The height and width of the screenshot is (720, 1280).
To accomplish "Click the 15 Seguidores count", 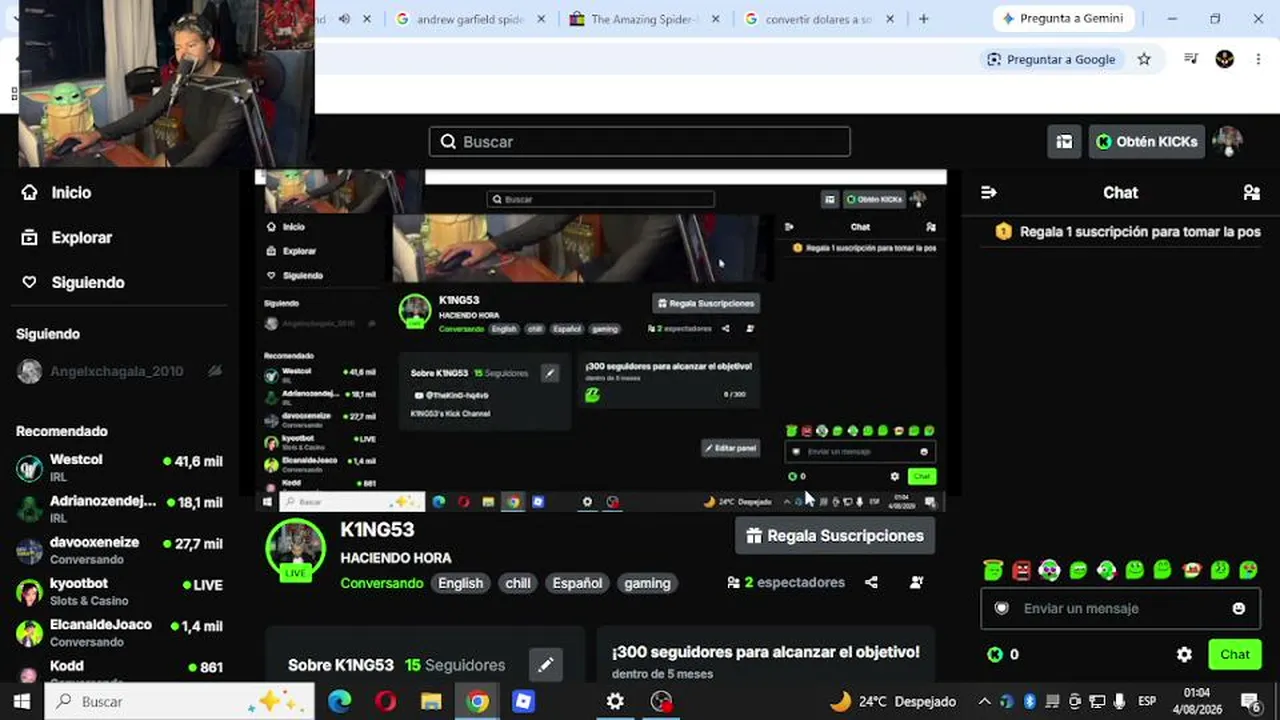I will pyautogui.click(x=455, y=665).
